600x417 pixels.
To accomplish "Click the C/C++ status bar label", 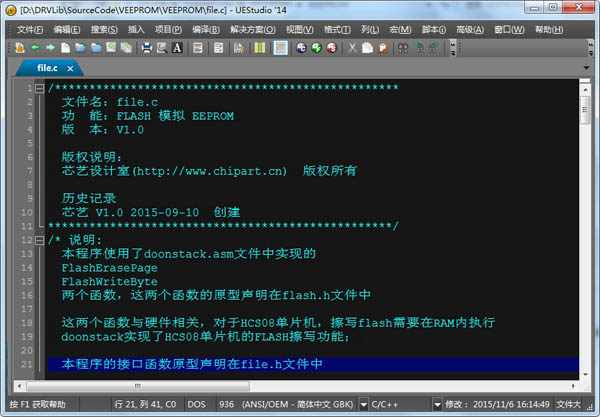I will 385,404.
